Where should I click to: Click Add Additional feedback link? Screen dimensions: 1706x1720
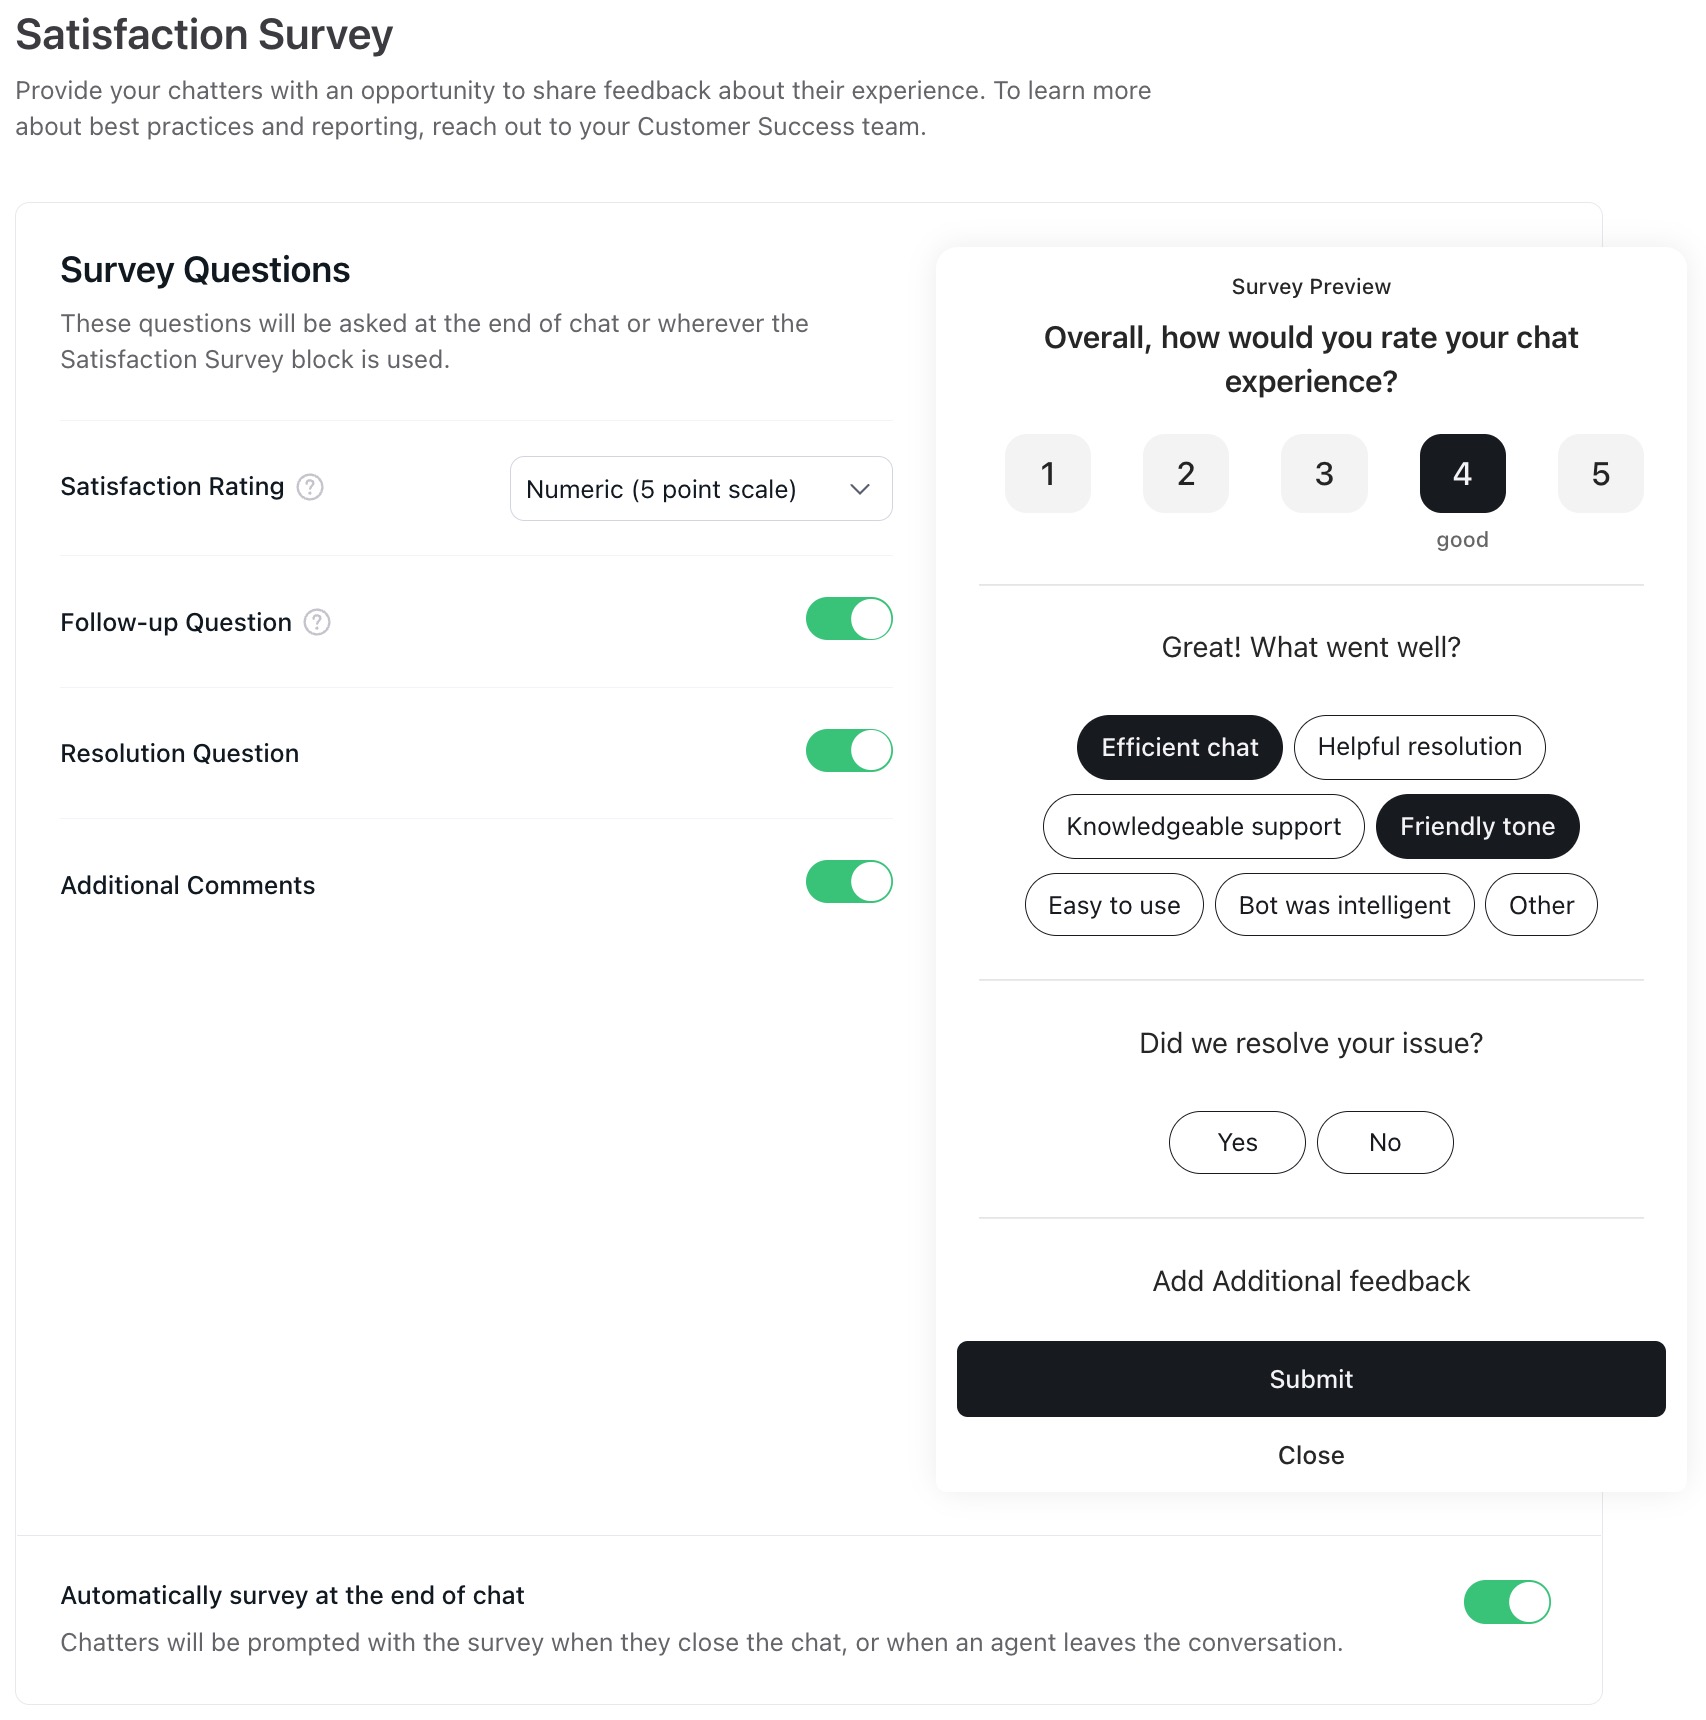tap(1311, 1282)
